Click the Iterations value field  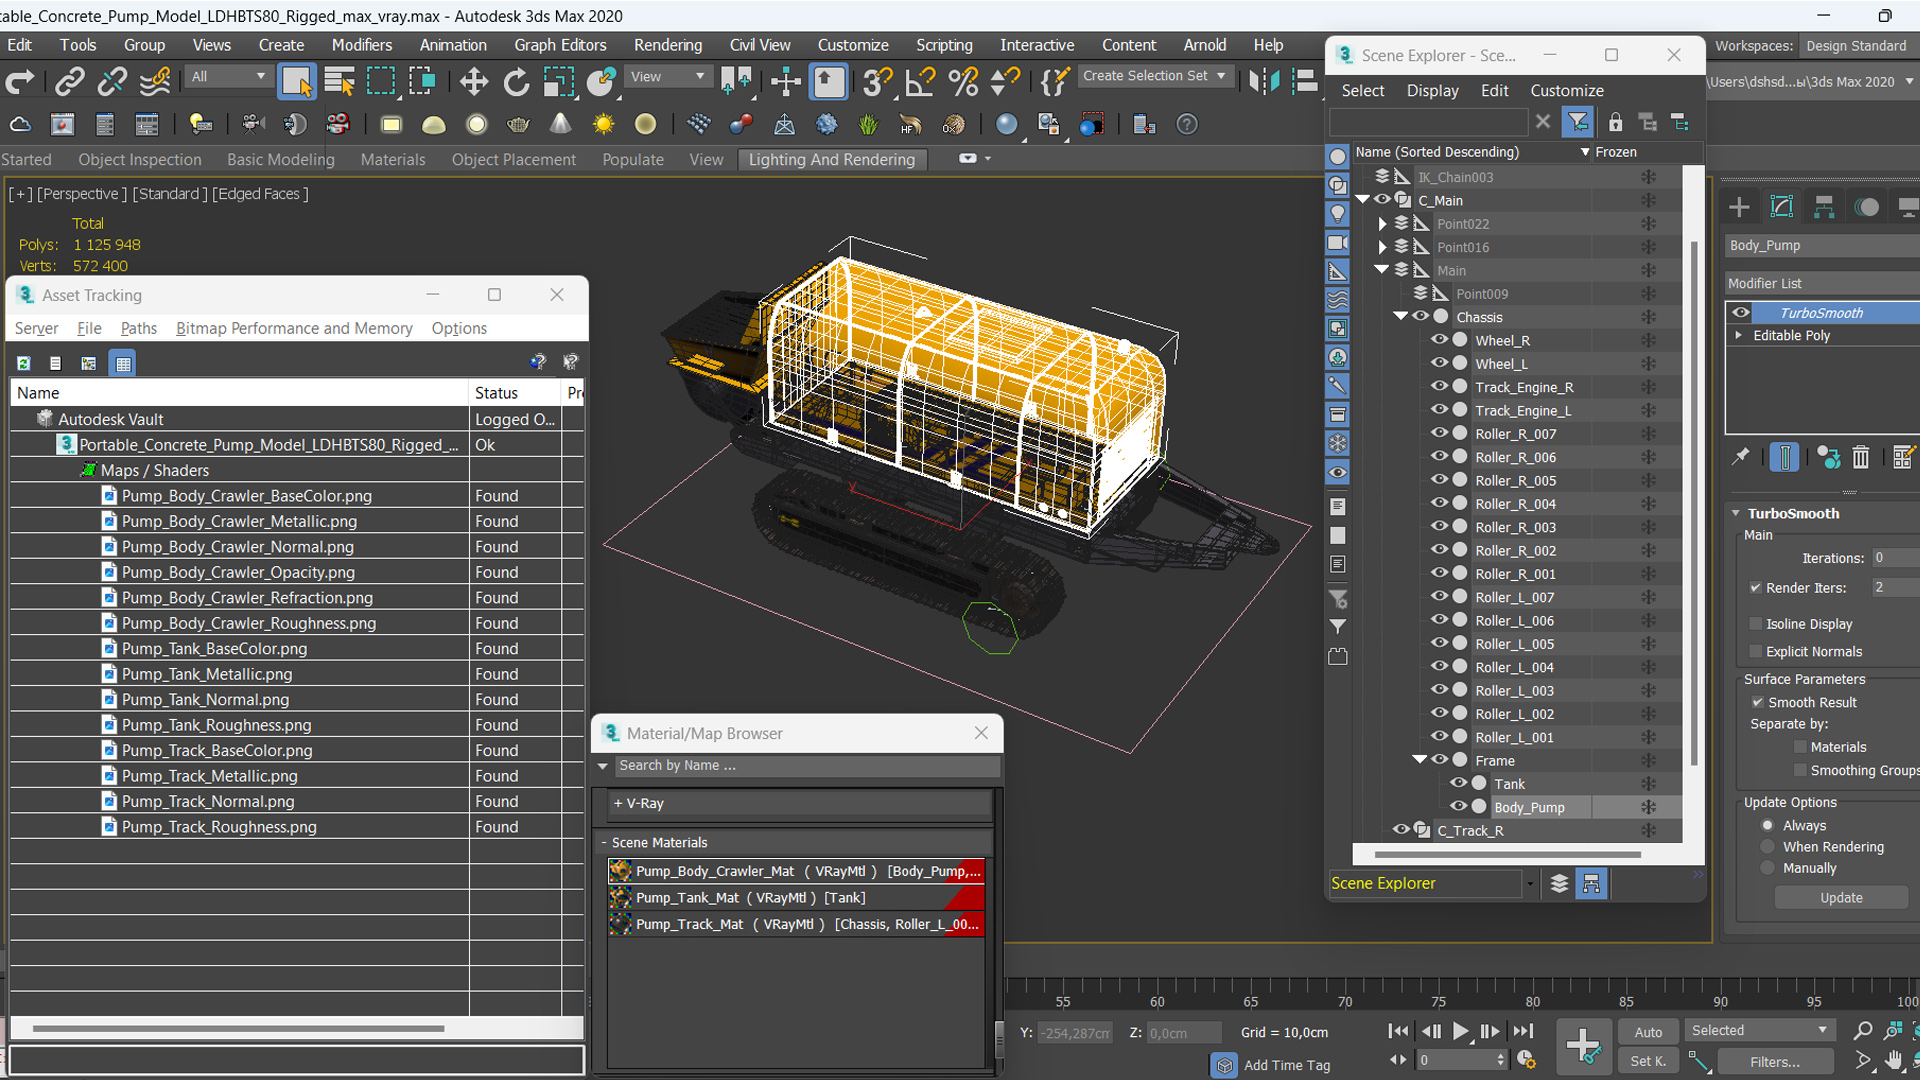click(x=1895, y=558)
